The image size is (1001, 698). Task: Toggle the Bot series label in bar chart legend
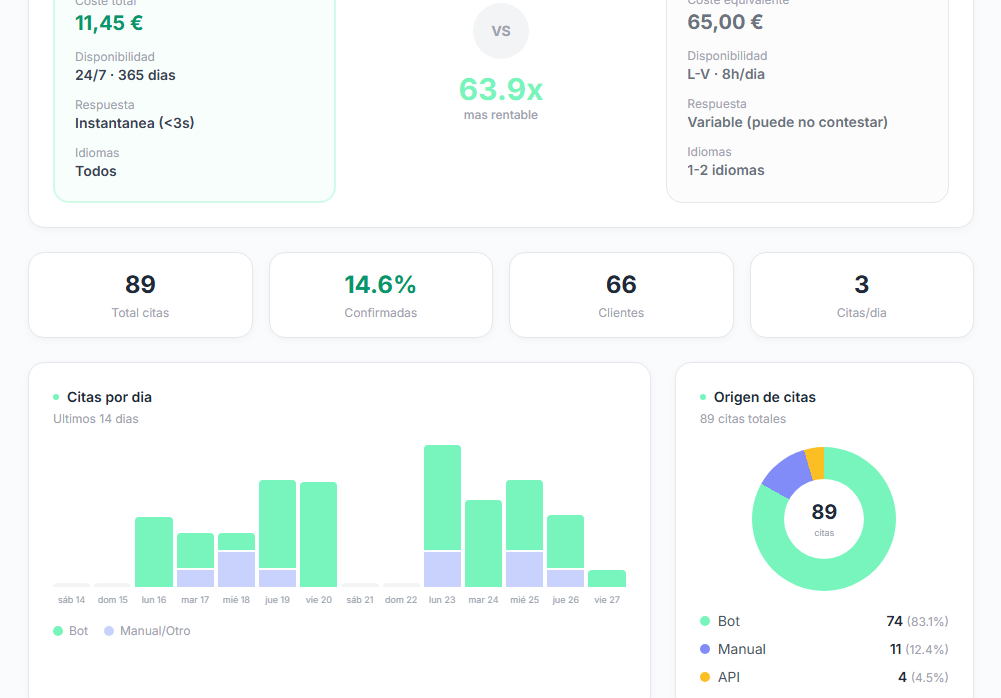pos(78,631)
